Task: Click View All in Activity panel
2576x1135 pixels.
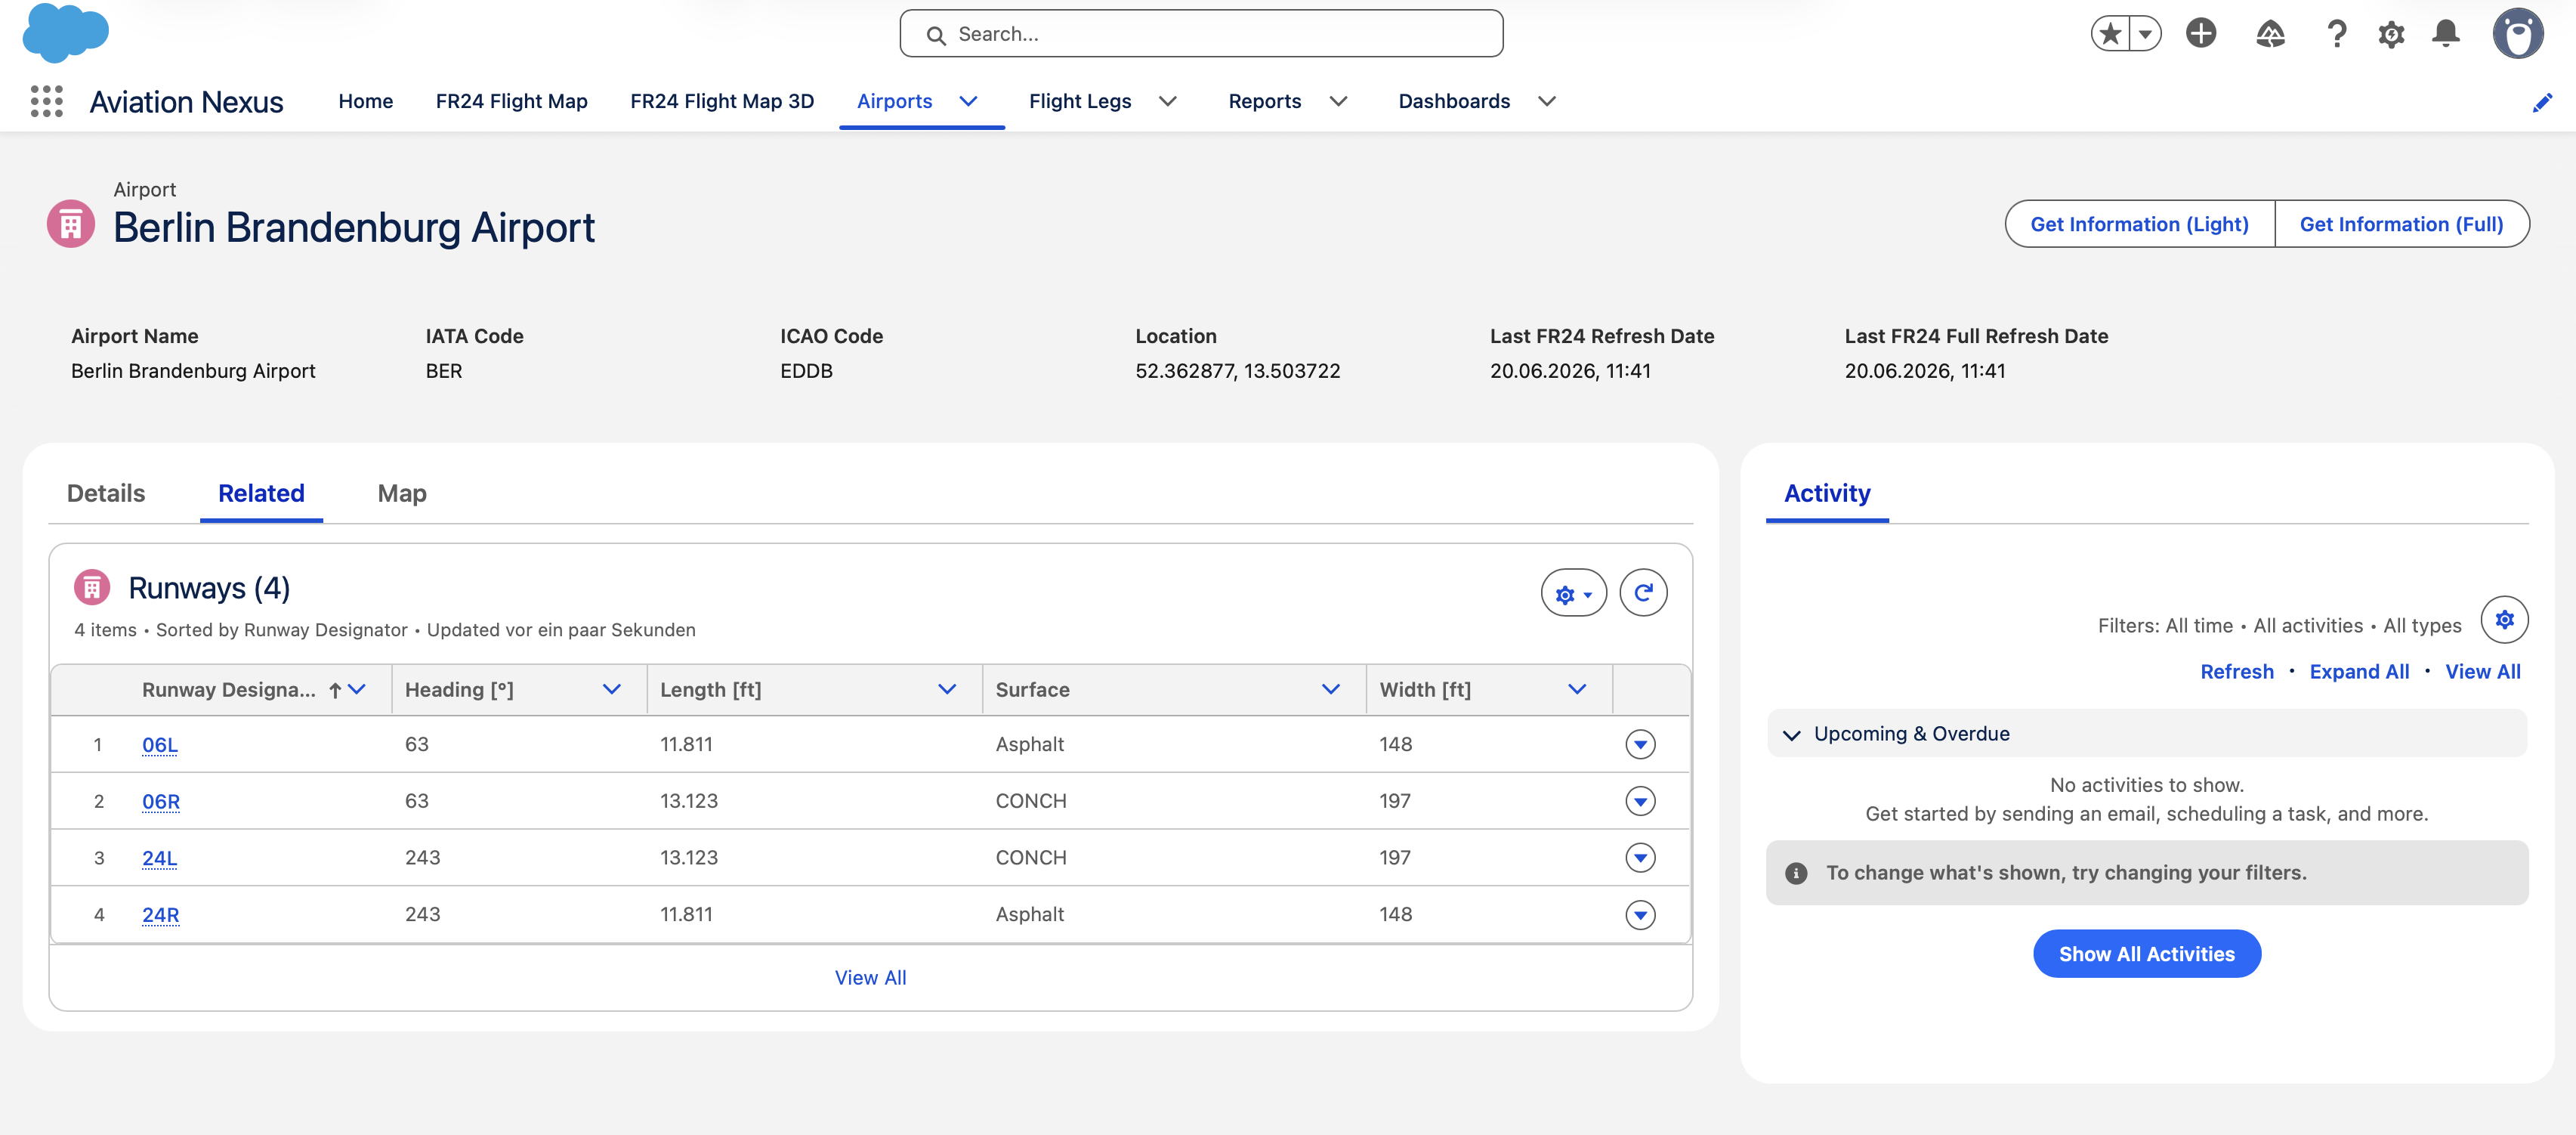Action: [x=2482, y=672]
